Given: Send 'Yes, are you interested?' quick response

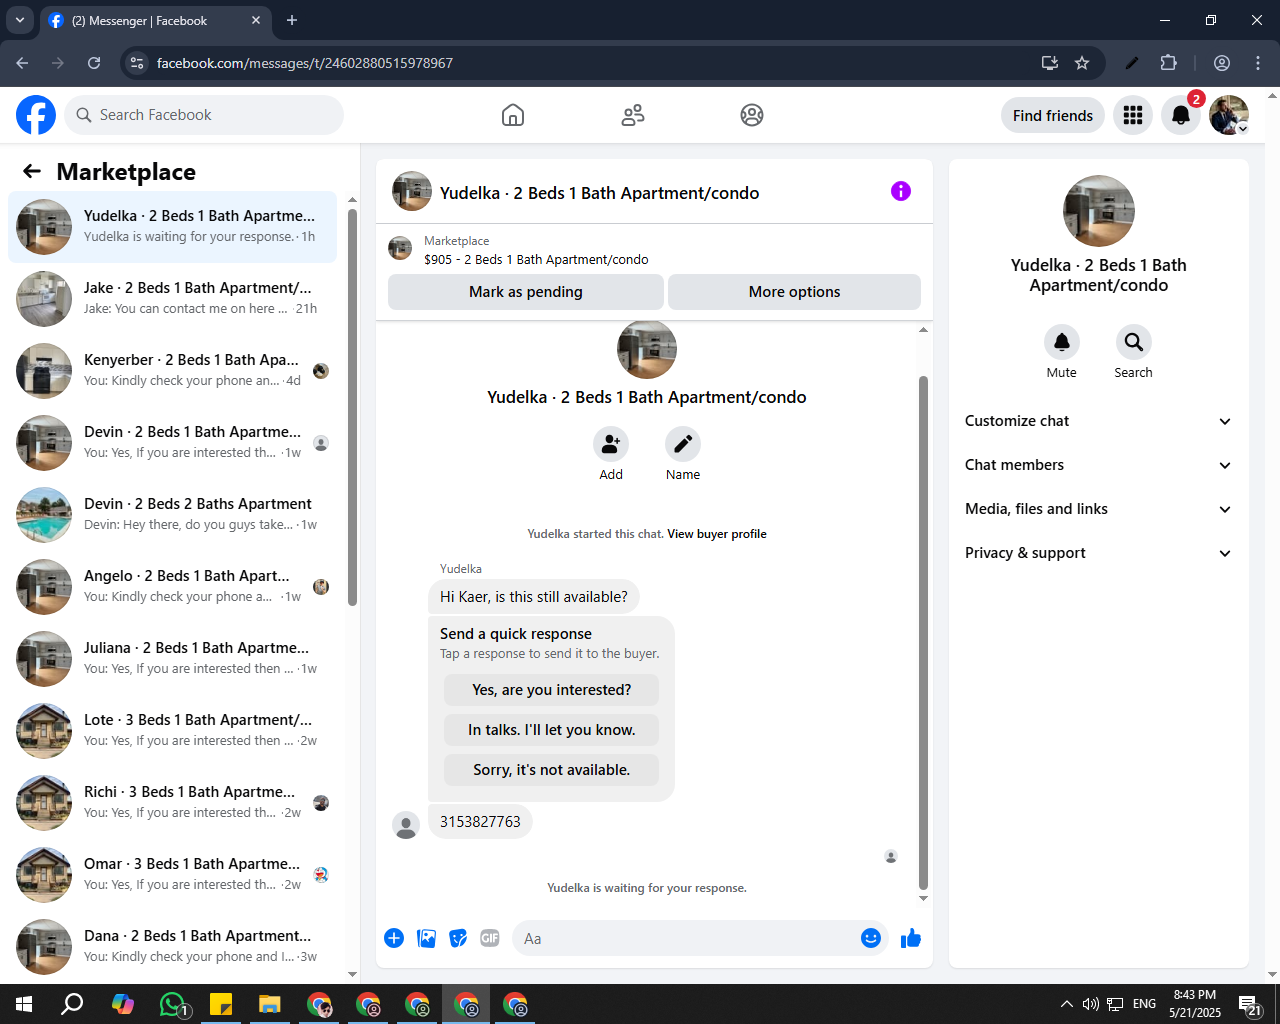Looking at the screenshot, I should [551, 690].
